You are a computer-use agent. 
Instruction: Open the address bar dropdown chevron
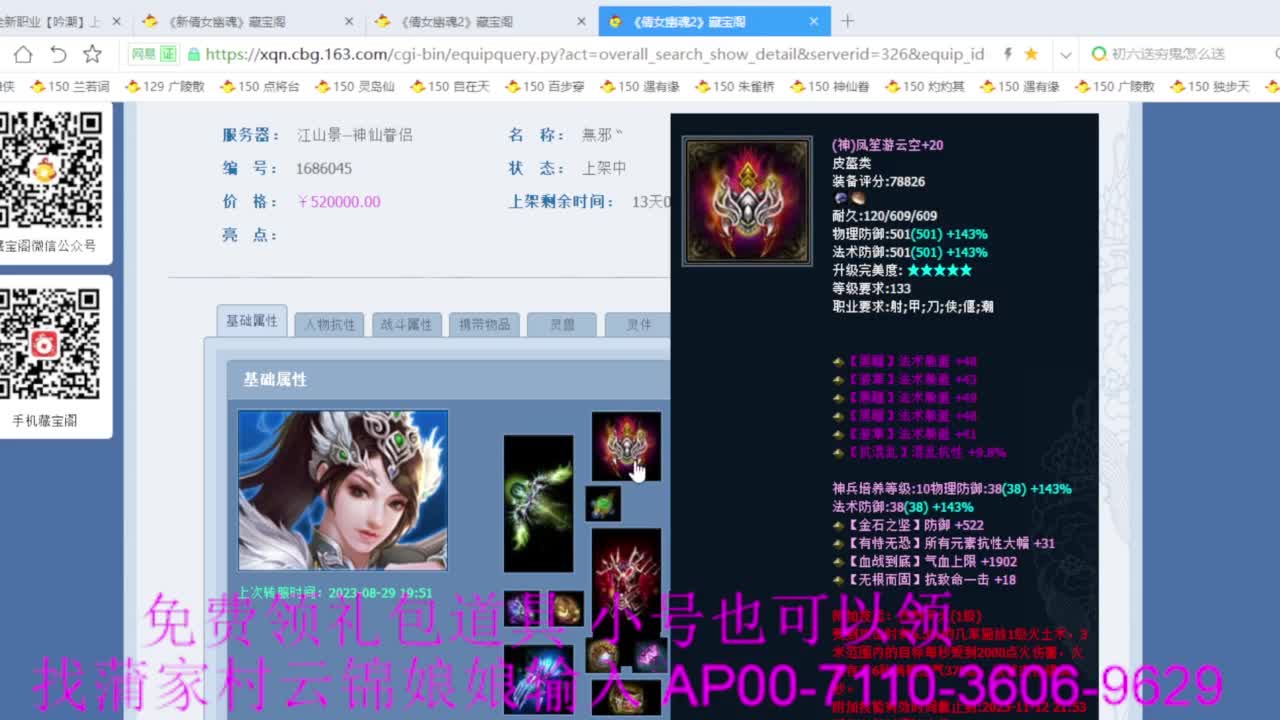pos(1066,54)
